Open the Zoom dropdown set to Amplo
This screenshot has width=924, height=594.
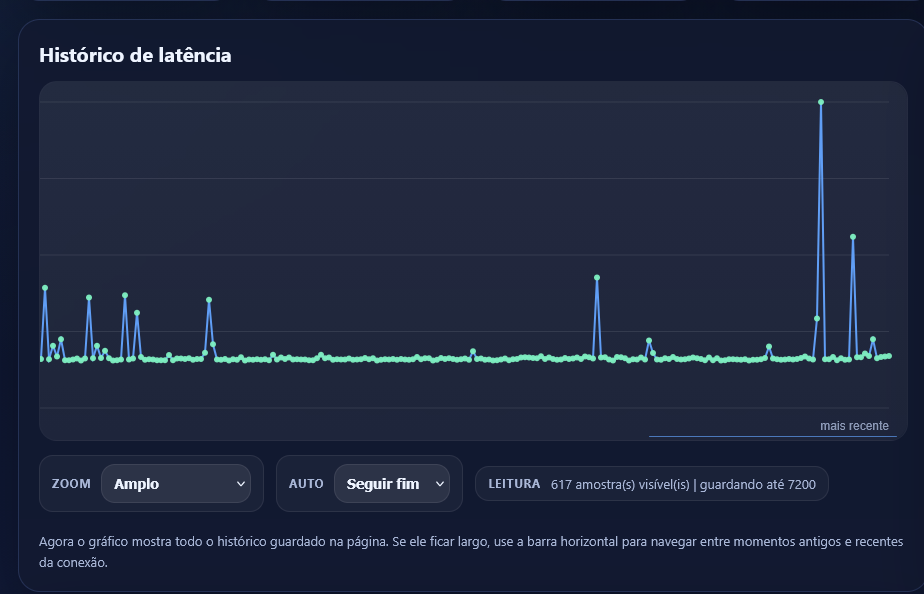pyautogui.click(x=175, y=484)
